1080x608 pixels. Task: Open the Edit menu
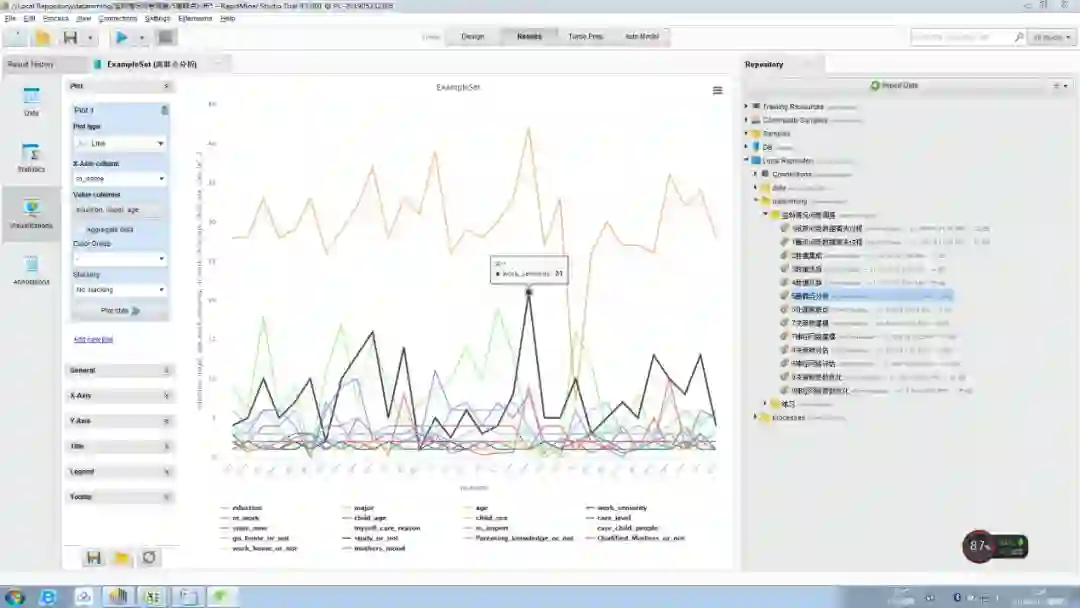click(30, 19)
